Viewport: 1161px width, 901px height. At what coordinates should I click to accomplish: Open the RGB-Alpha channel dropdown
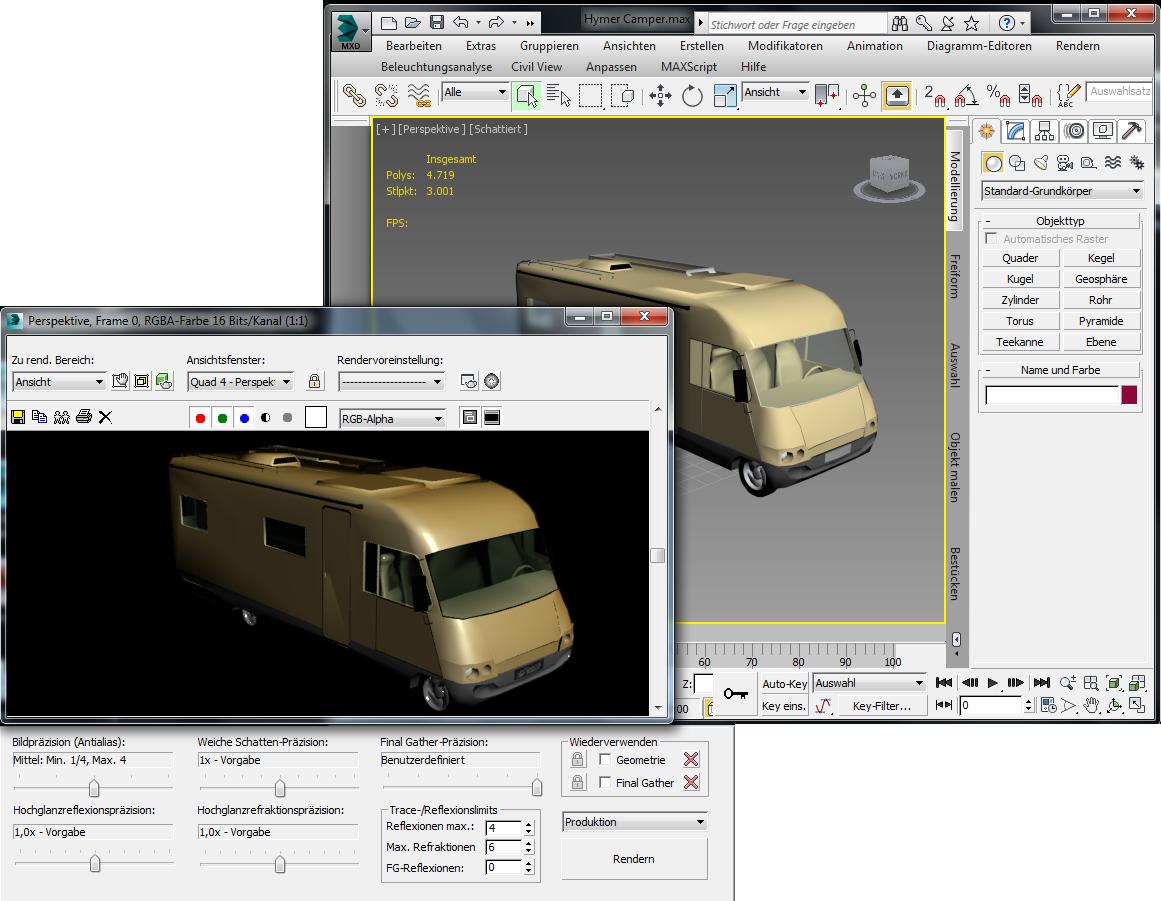[392, 419]
